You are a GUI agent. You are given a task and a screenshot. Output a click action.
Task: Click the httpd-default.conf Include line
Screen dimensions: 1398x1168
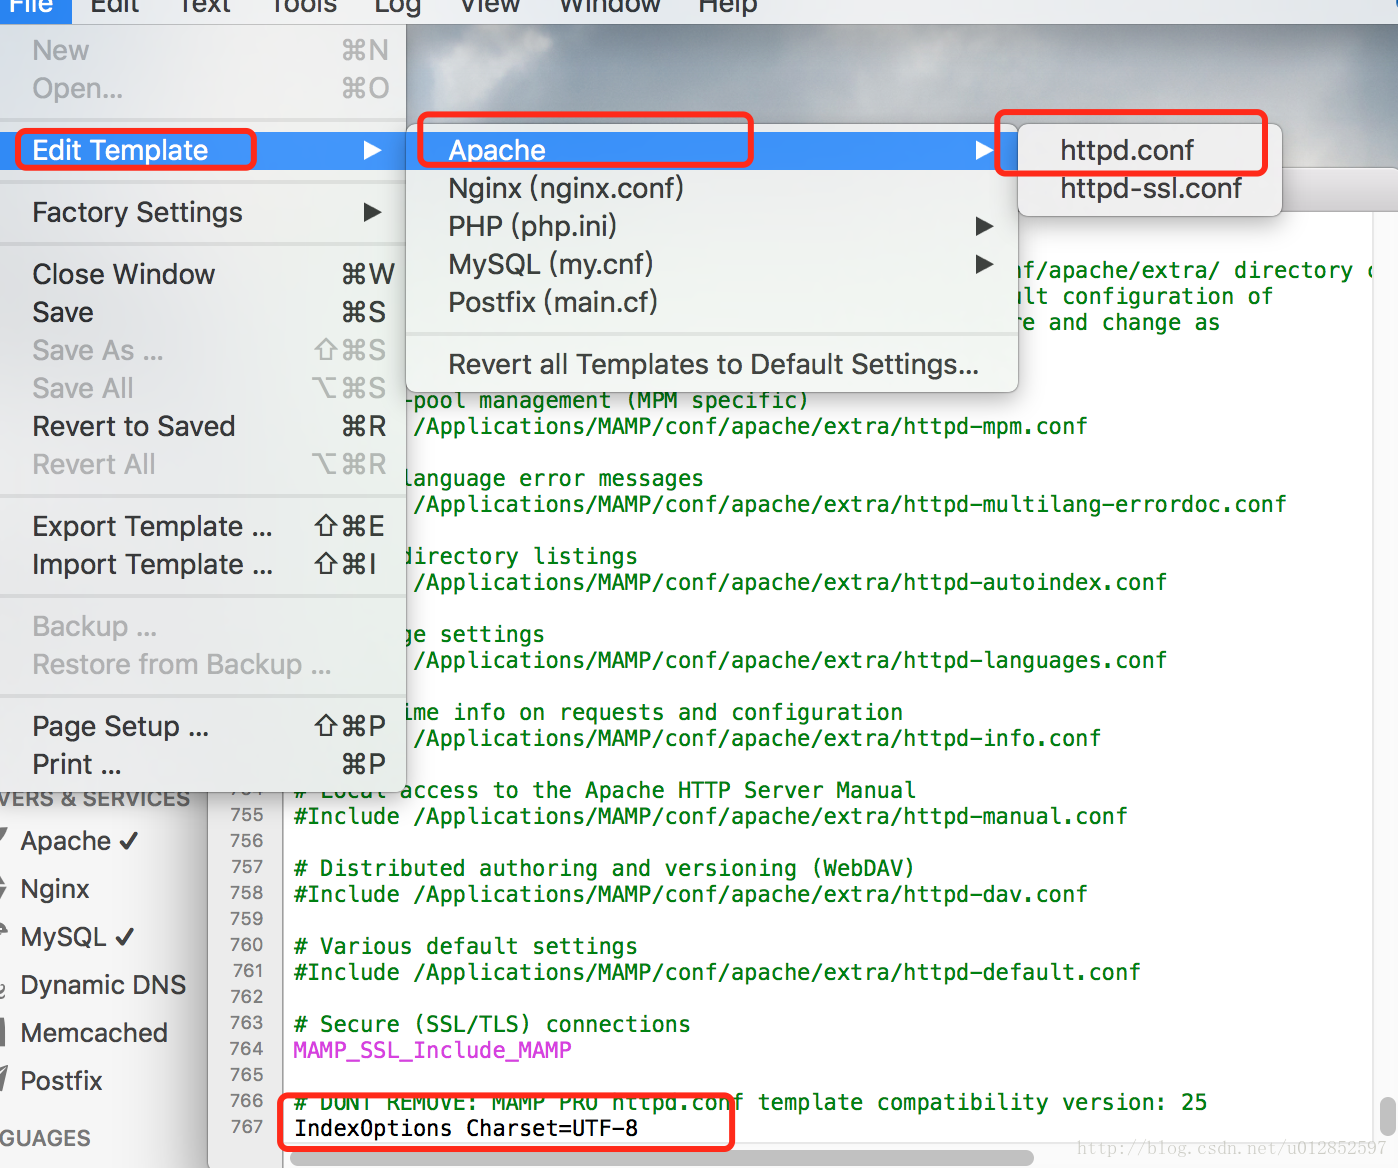tap(716, 972)
